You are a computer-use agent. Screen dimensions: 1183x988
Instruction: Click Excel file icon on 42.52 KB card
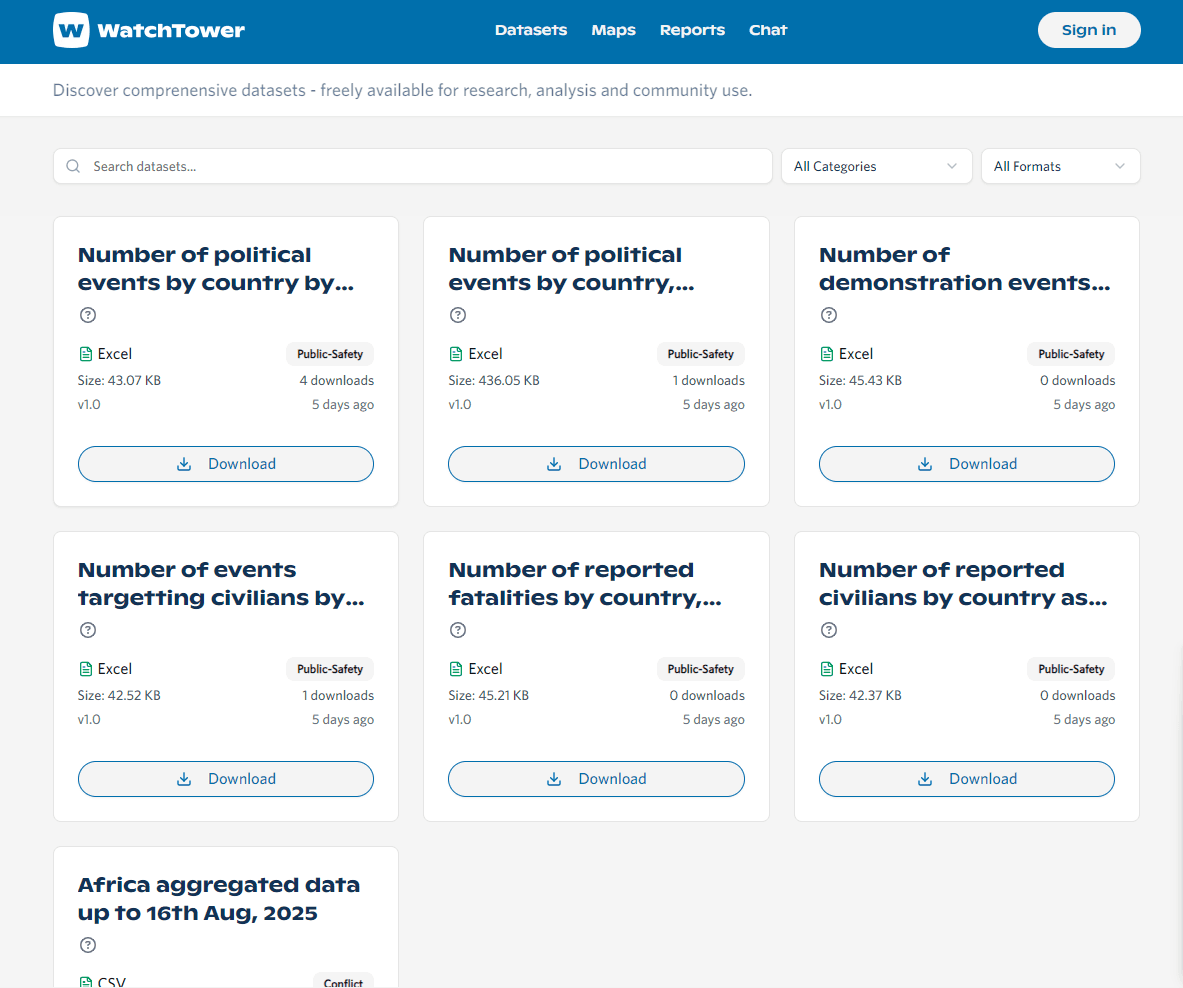[86, 669]
